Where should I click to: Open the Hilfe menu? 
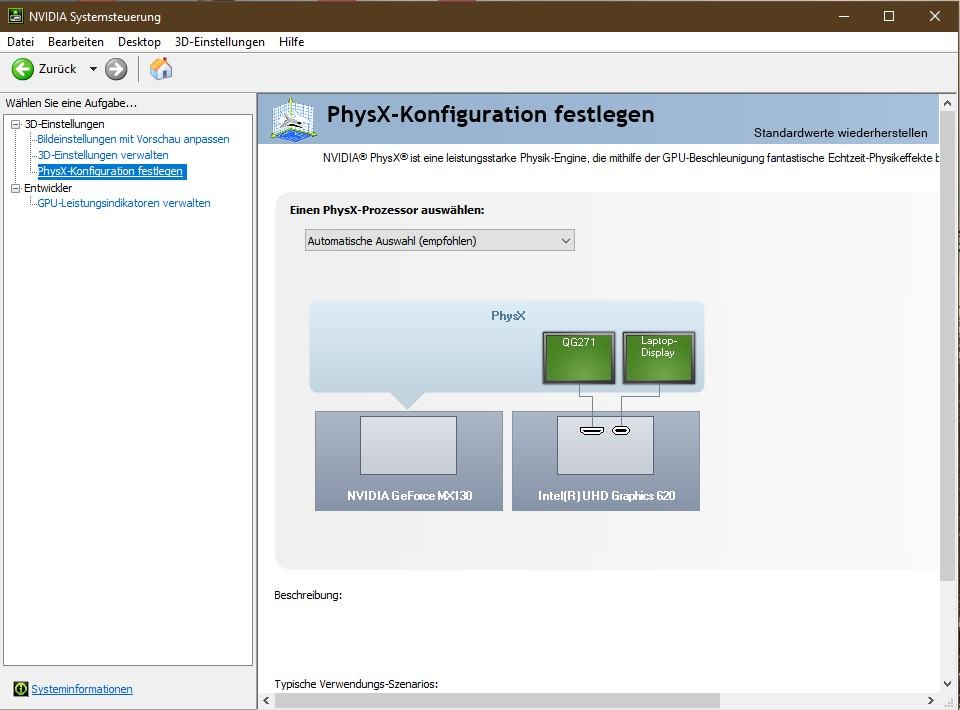point(291,42)
